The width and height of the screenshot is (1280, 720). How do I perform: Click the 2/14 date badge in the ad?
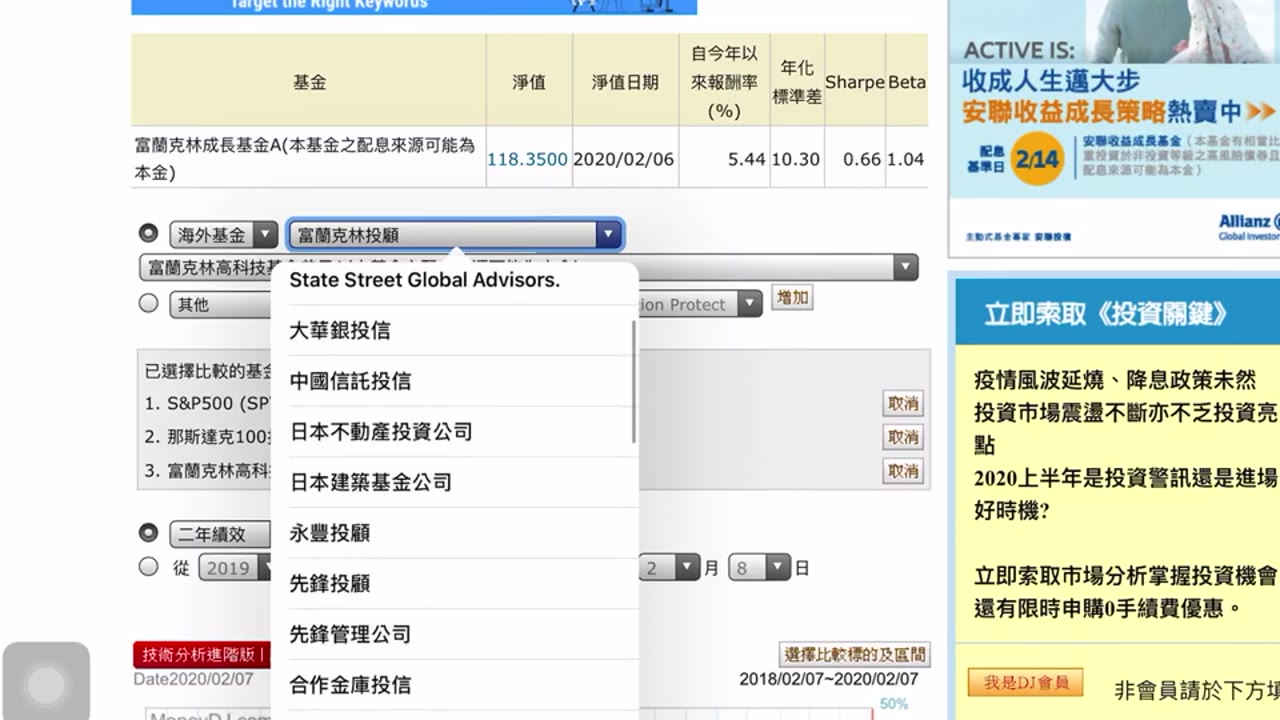[x=1037, y=158]
